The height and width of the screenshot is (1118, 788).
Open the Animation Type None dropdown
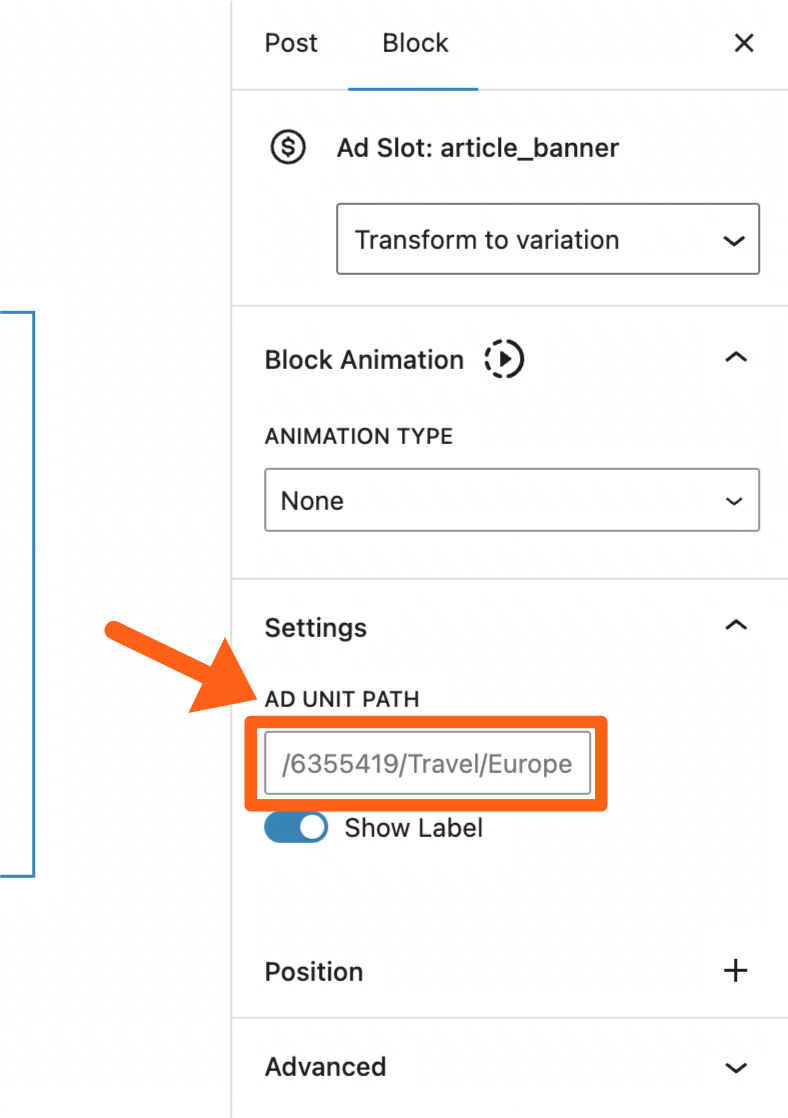coord(512,500)
